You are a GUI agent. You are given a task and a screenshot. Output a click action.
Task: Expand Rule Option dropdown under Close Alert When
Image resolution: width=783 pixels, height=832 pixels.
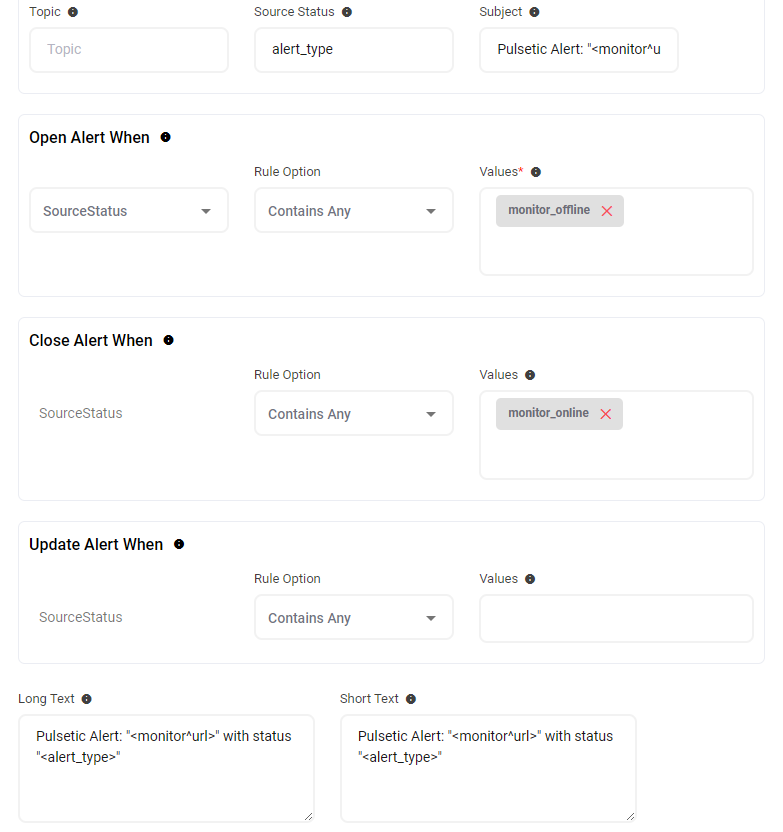click(x=353, y=414)
